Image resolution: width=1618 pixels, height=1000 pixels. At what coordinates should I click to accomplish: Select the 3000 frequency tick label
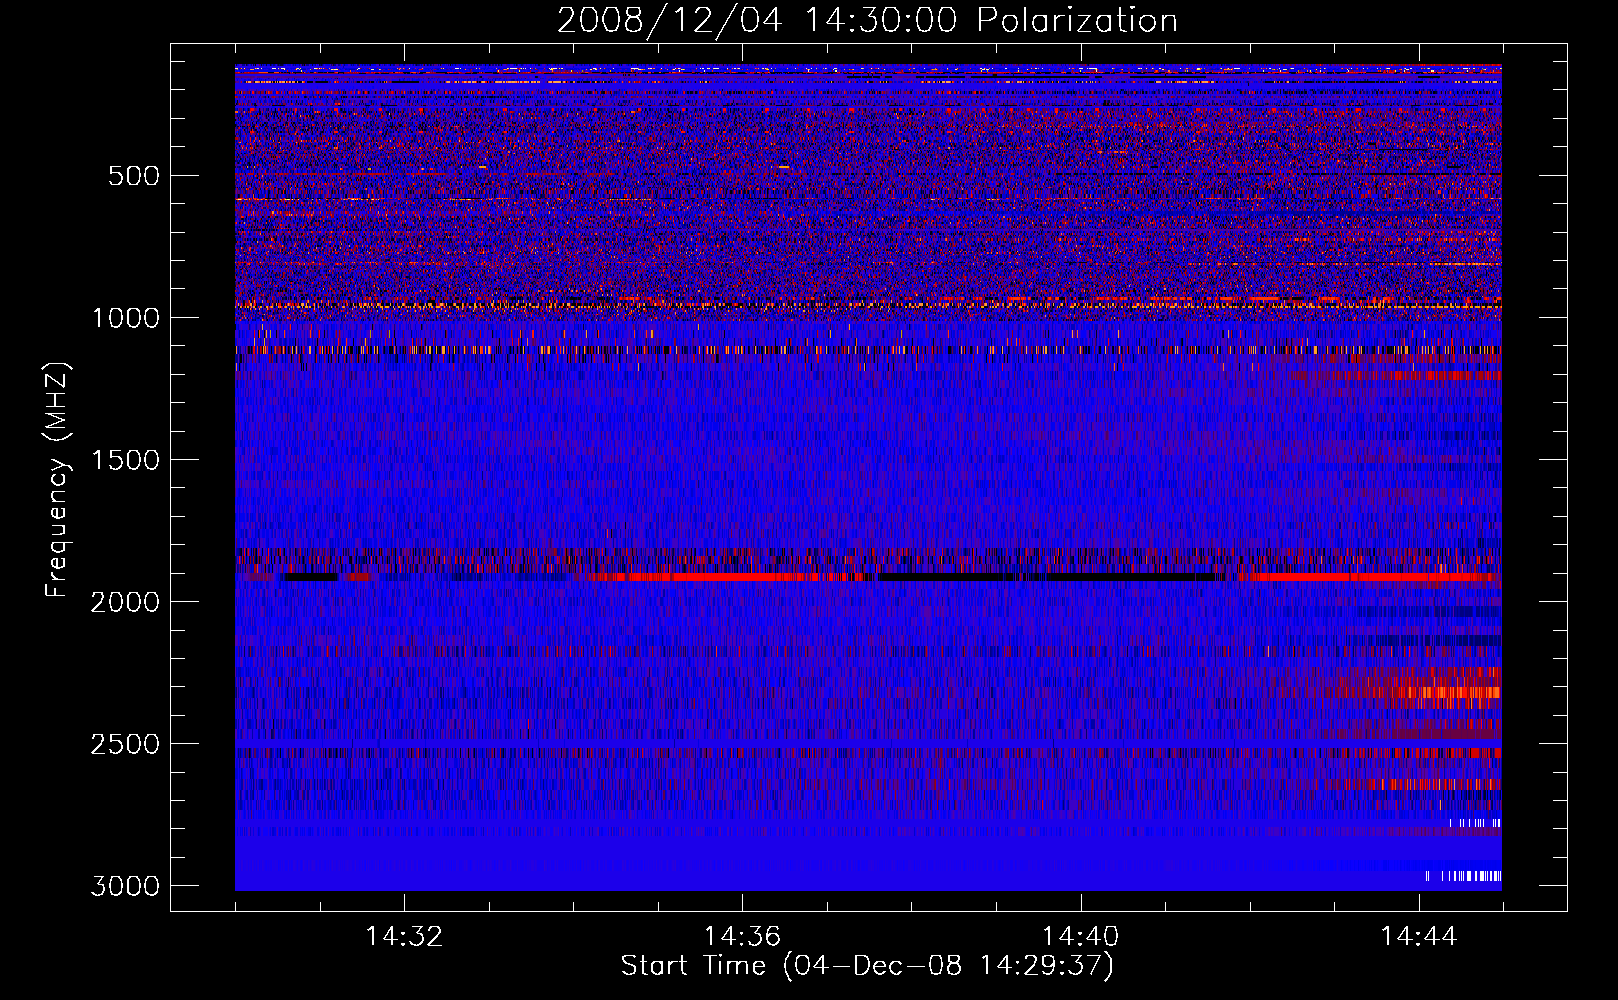pos(125,886)
